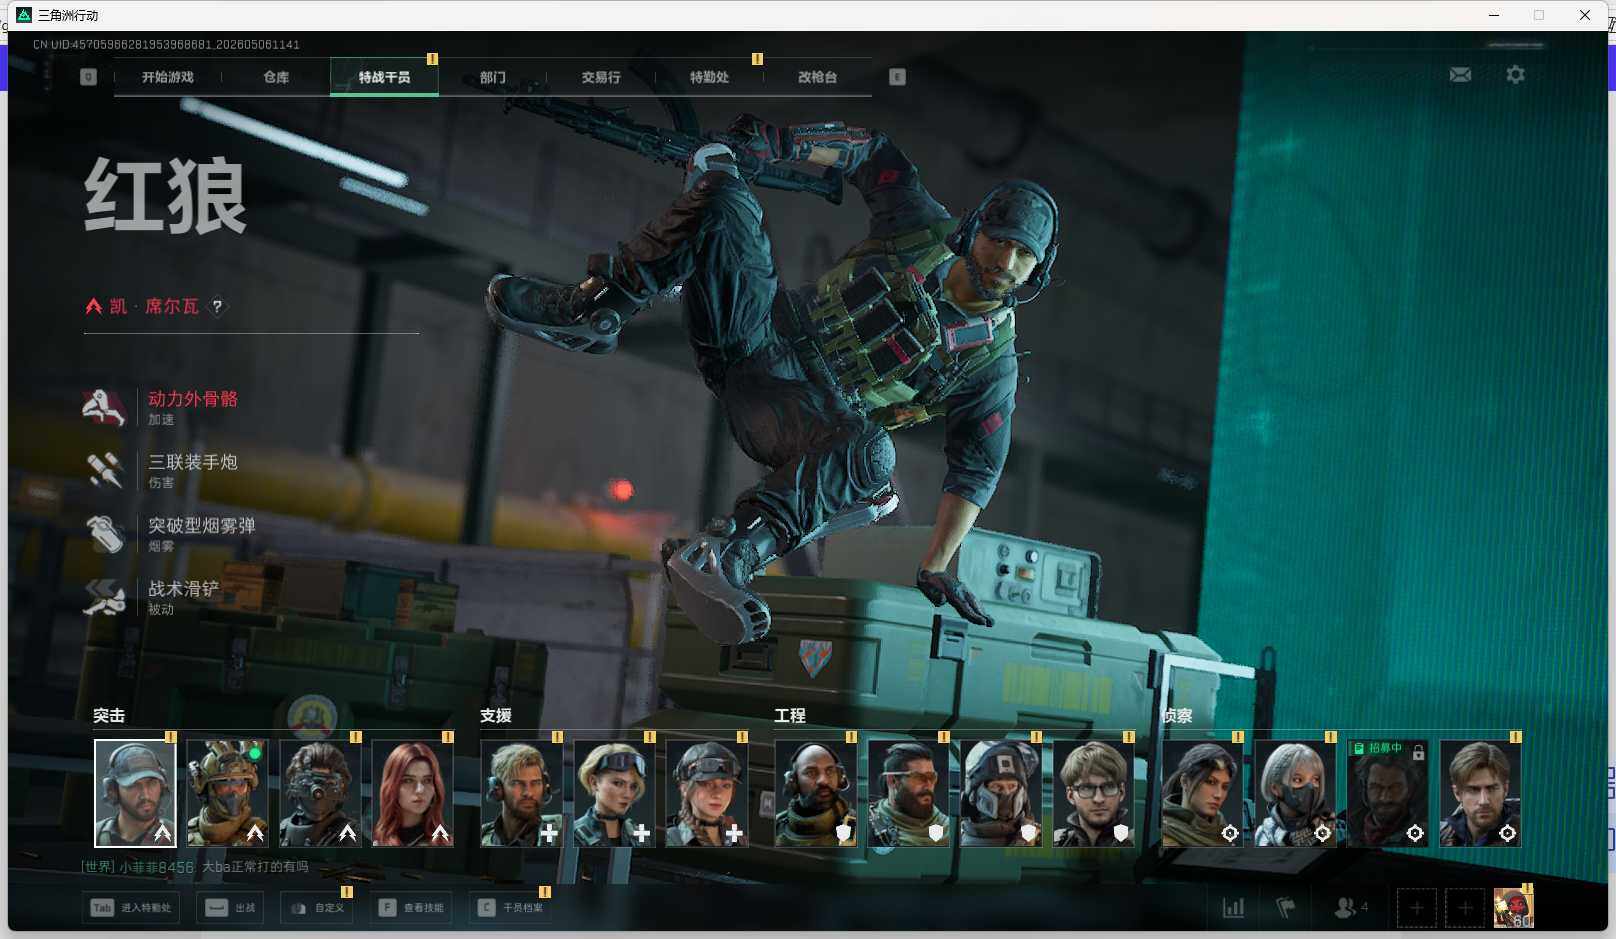Select the 动力外骨骼 skill icon

[x=104, y=407]
